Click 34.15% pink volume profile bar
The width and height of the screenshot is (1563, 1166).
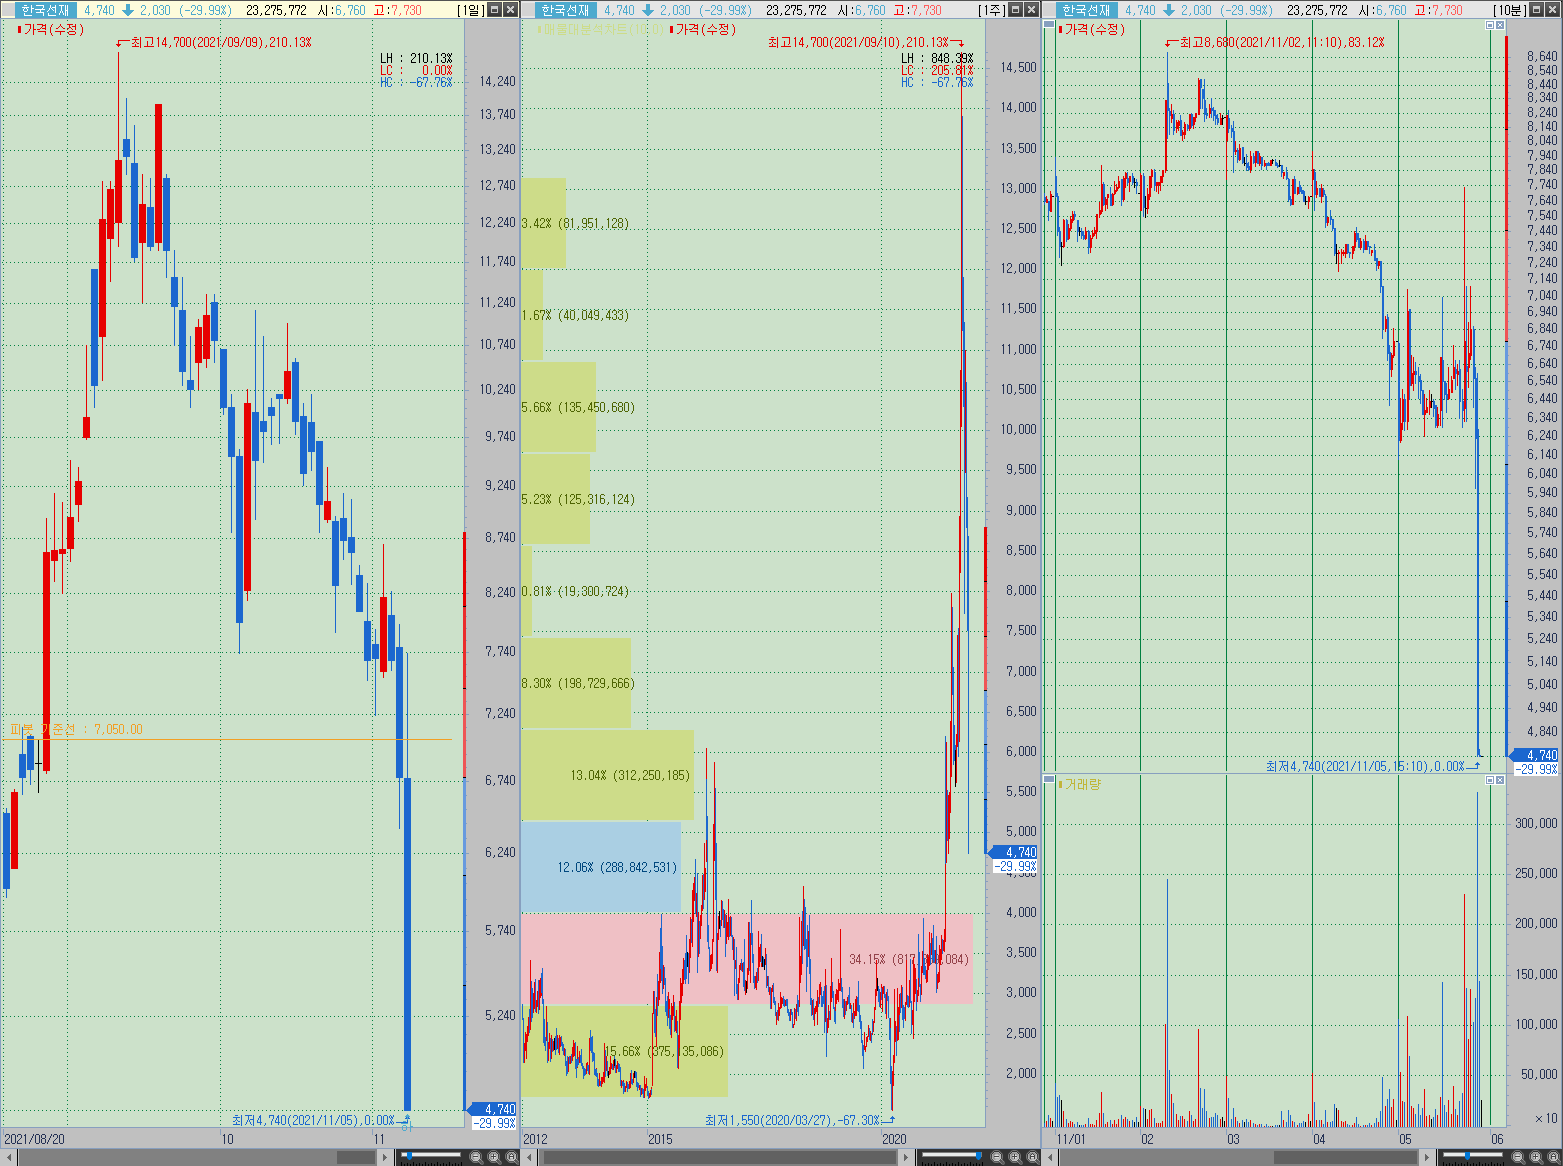(747, 959)
